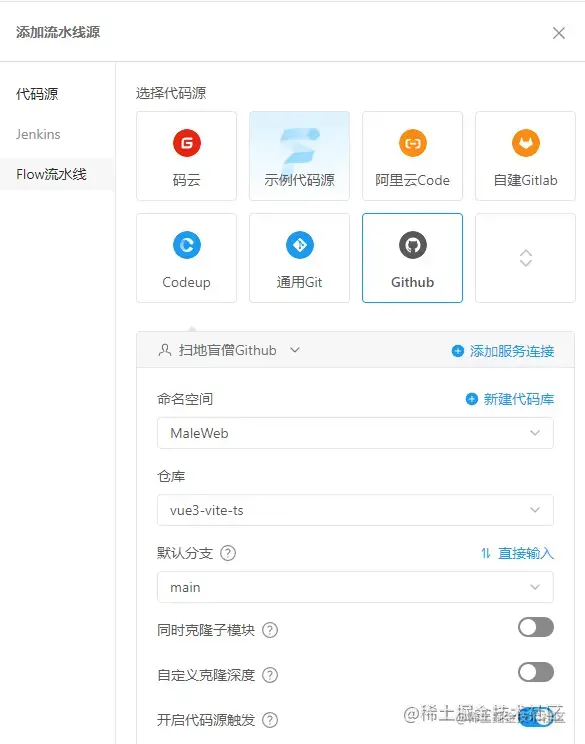Open the 默认分支 dropdown showing main

click(x=355, y=587)
